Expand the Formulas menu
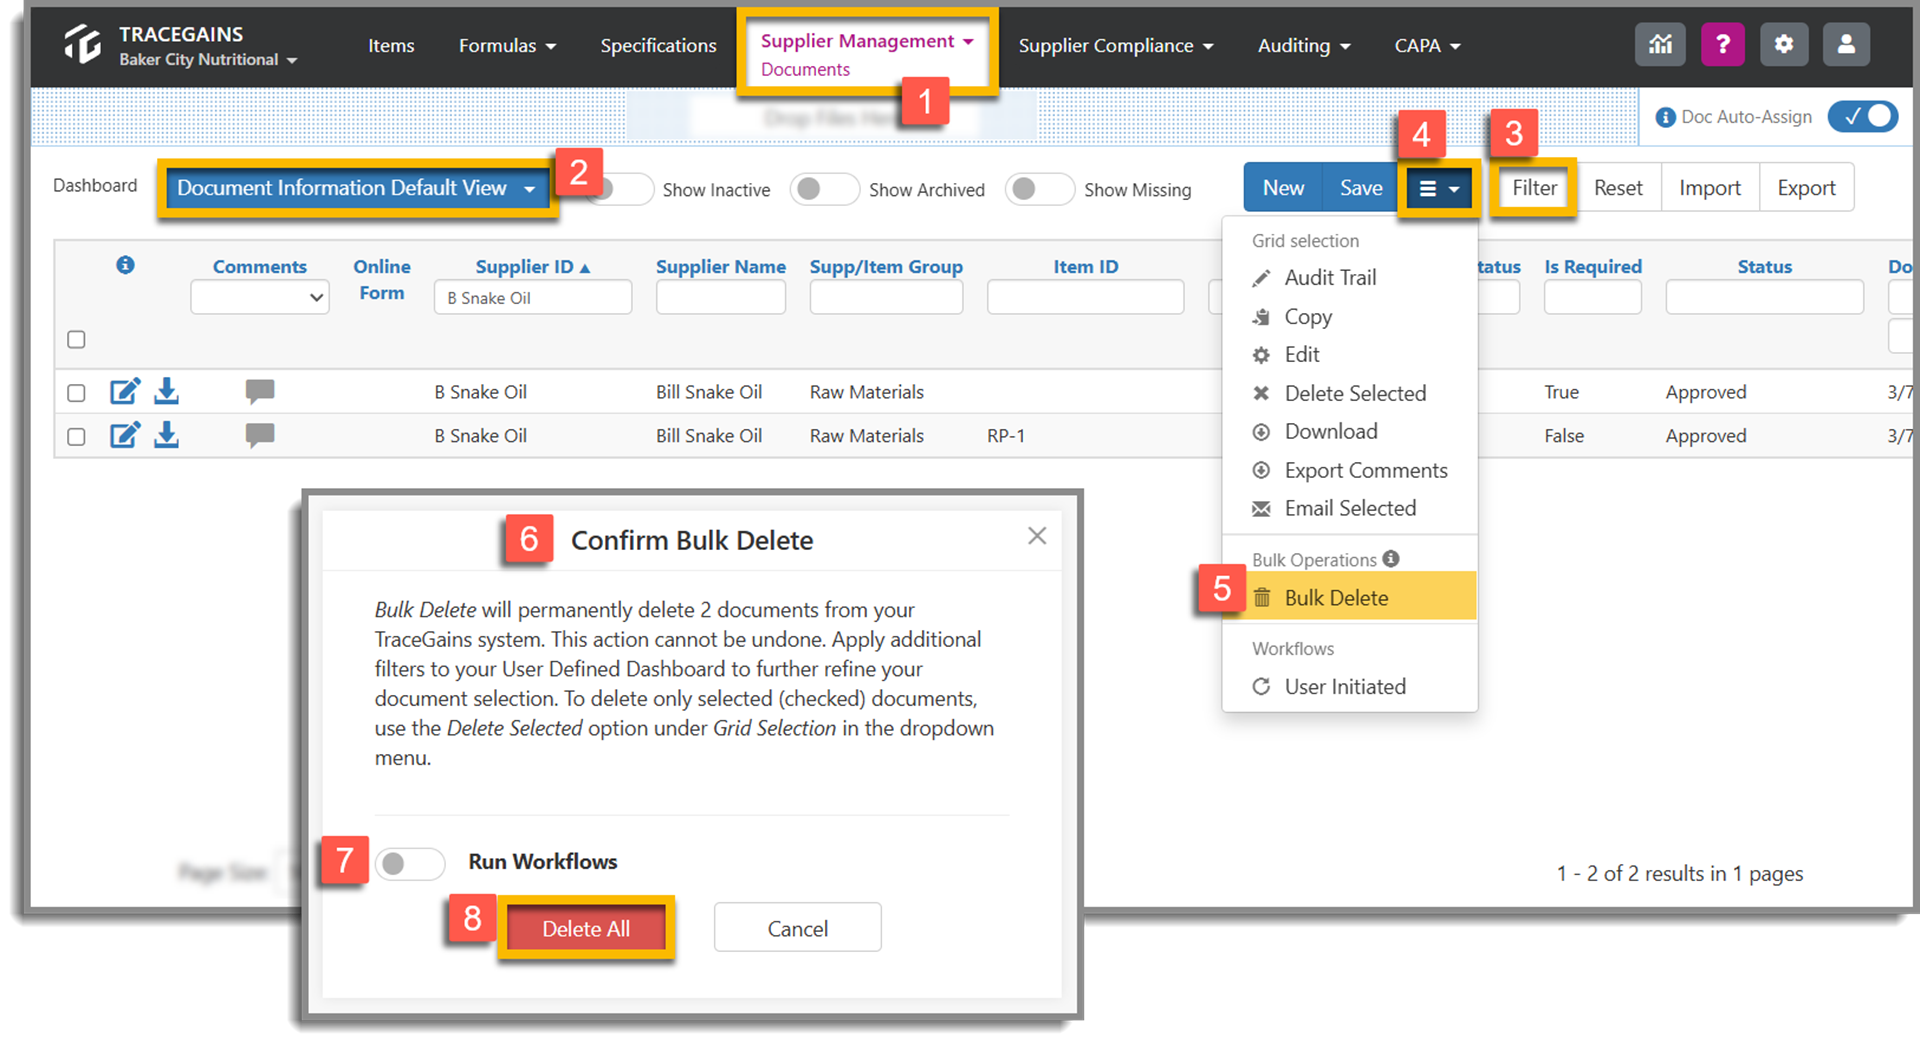Viewport: 1920px width, 1044px height. pos(507,46)
